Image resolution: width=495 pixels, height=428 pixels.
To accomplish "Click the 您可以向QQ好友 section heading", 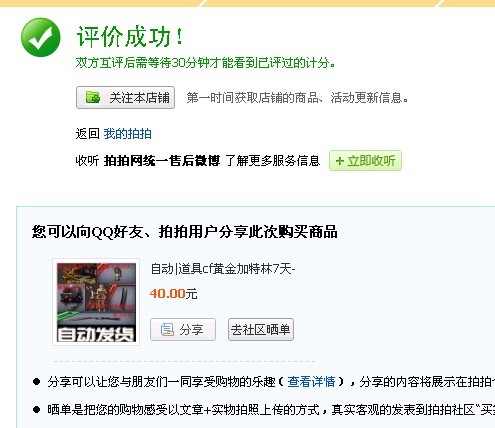I will [x=185, y=232].
